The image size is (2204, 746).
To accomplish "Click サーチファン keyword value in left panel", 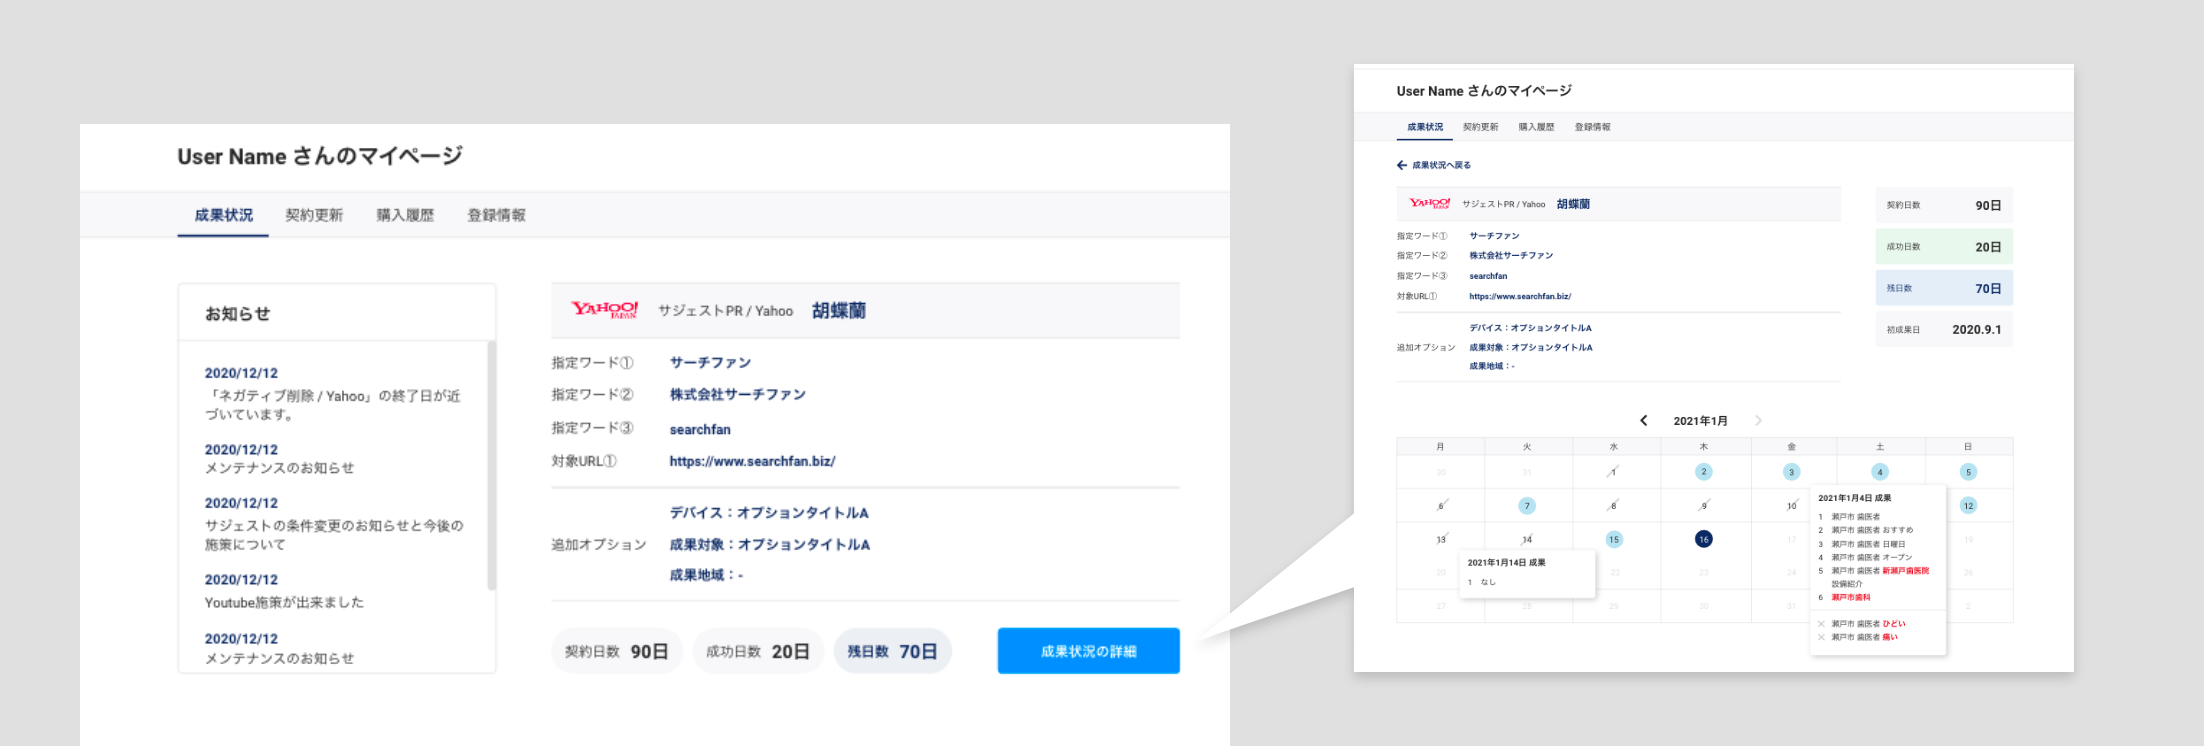I will 710,362.
